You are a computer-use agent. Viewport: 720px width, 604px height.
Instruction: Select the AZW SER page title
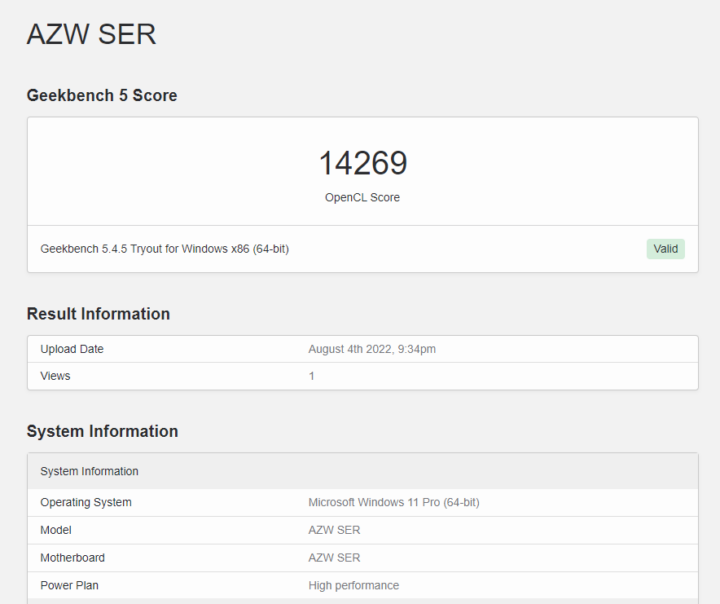[x=91, y=34]
